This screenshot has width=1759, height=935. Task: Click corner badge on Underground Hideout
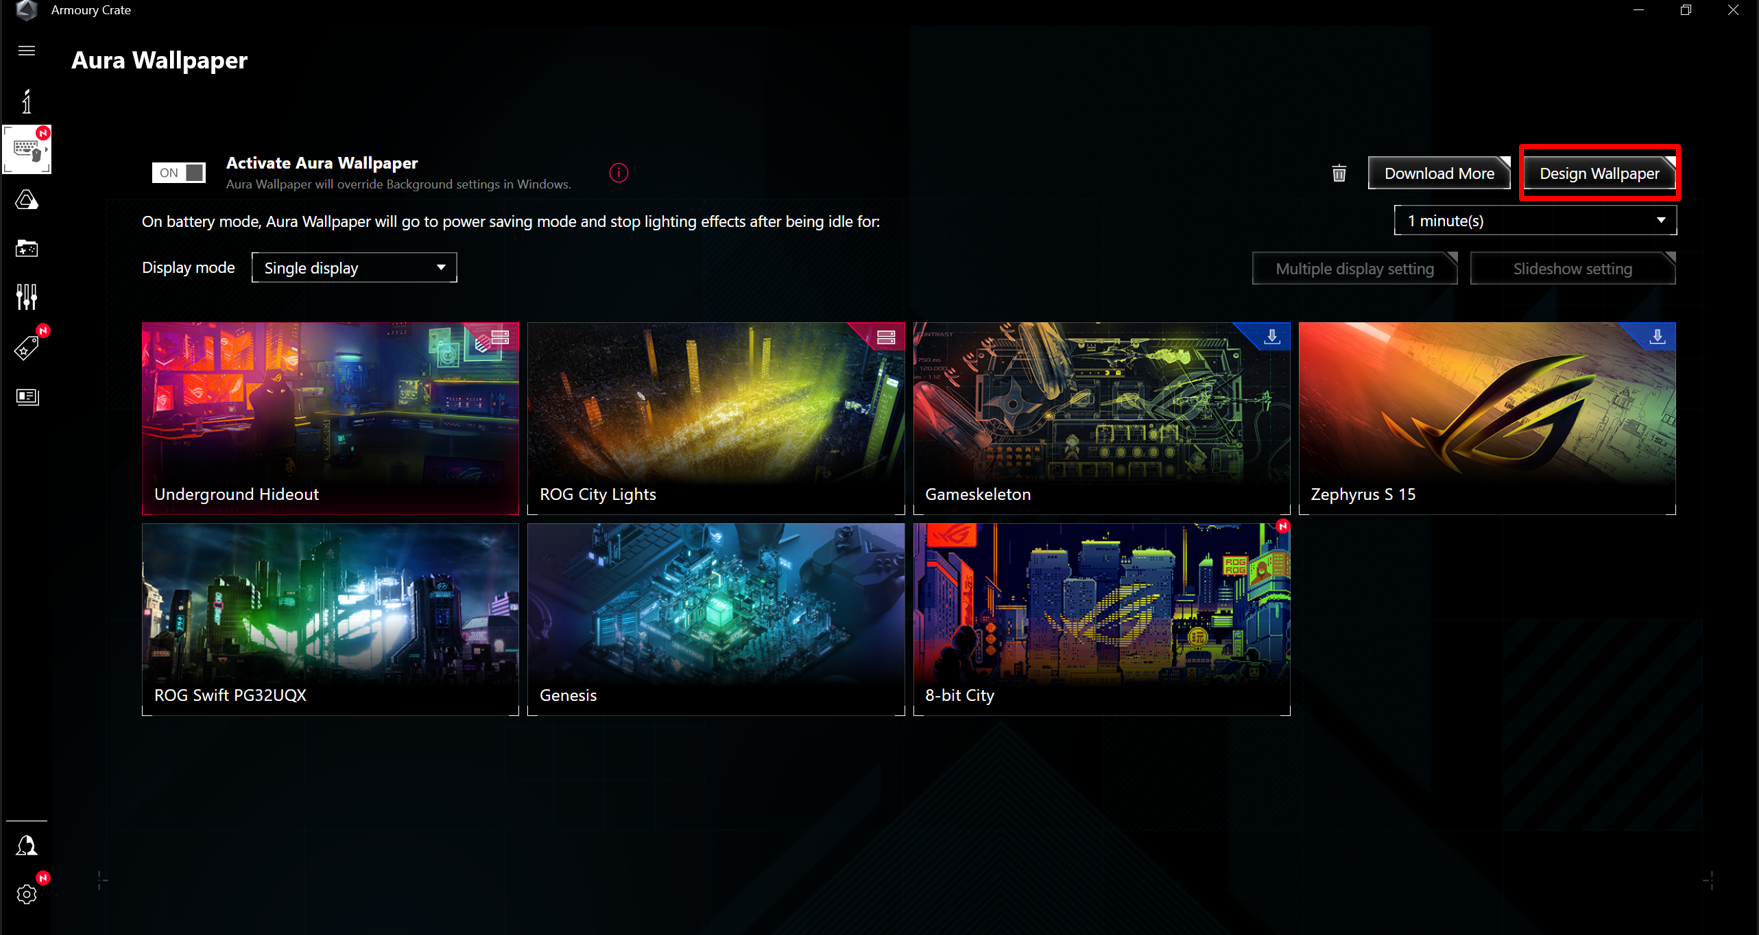500,338
